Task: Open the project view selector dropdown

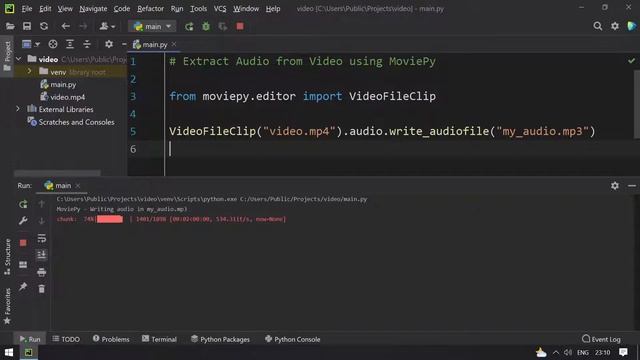Action: click(31, 44)
